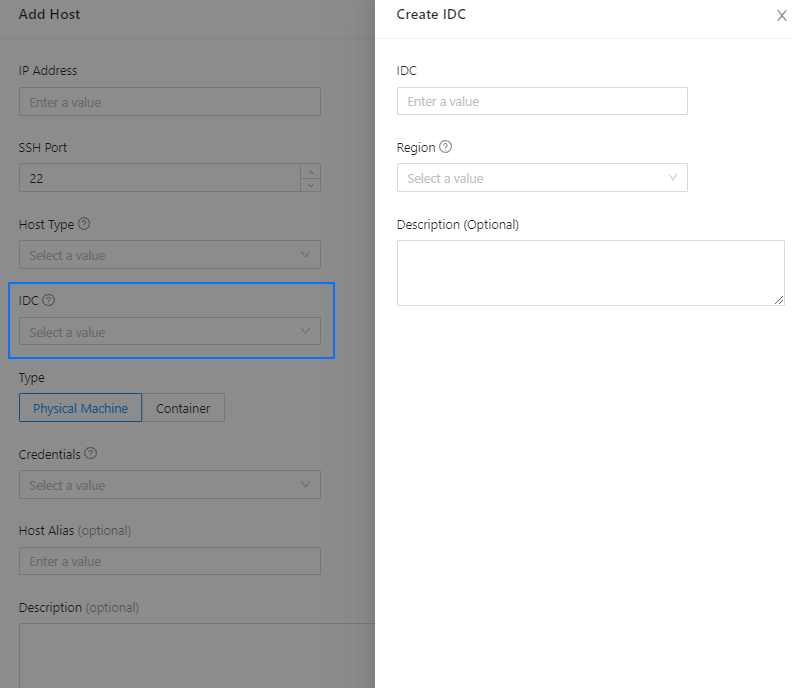Image resolution: width=792 pixels, height=688 pixels.
Task: Focus the SSH Port number field
Action: click(x=160, y=178)
